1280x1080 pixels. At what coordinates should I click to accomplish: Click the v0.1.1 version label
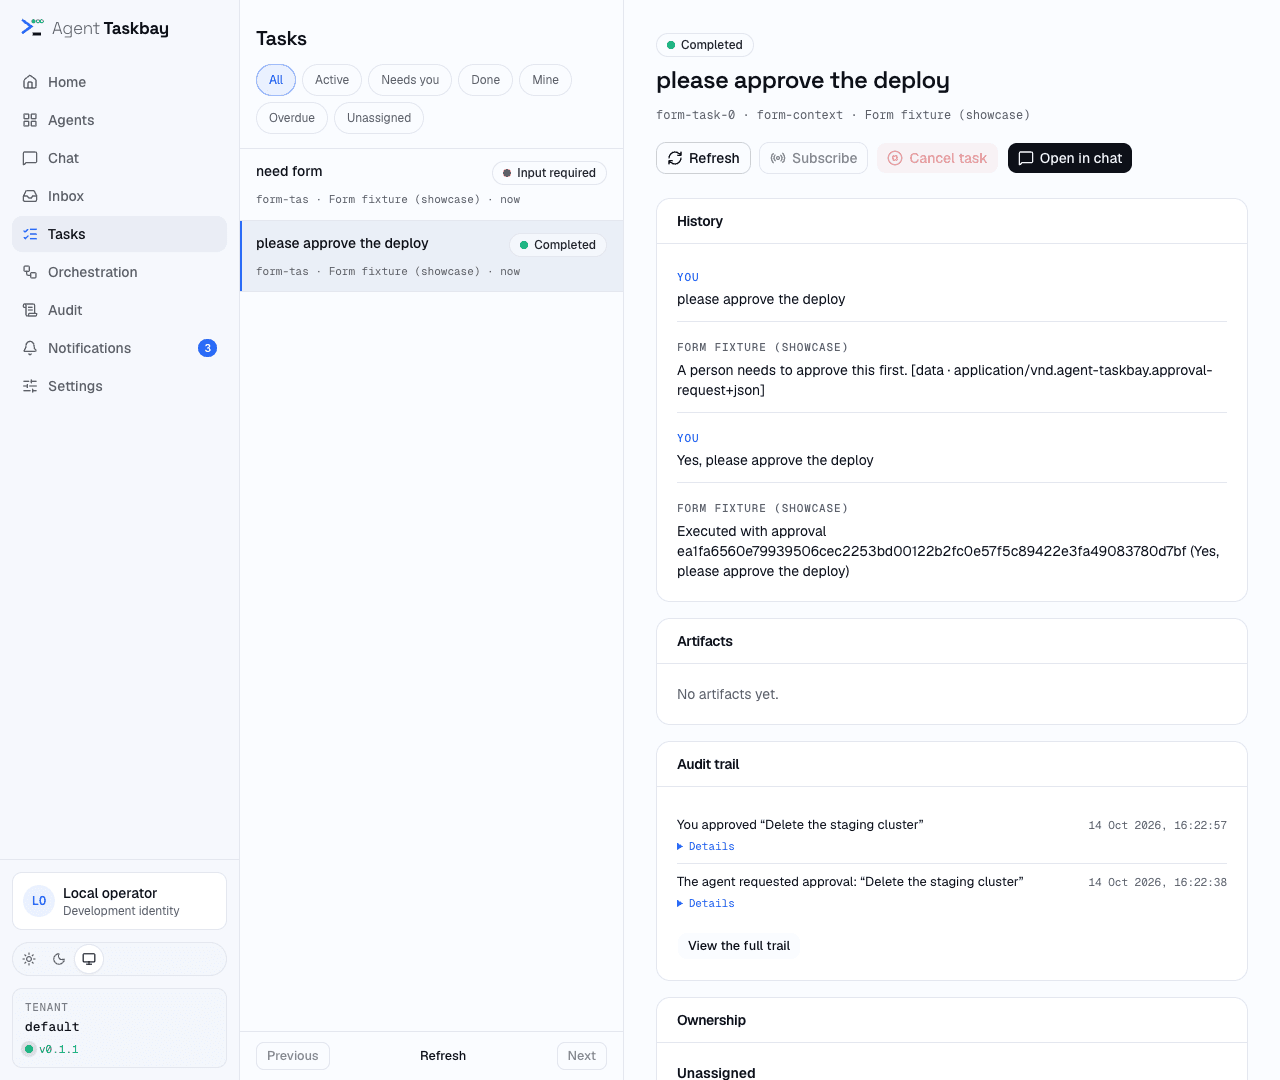59,1049
